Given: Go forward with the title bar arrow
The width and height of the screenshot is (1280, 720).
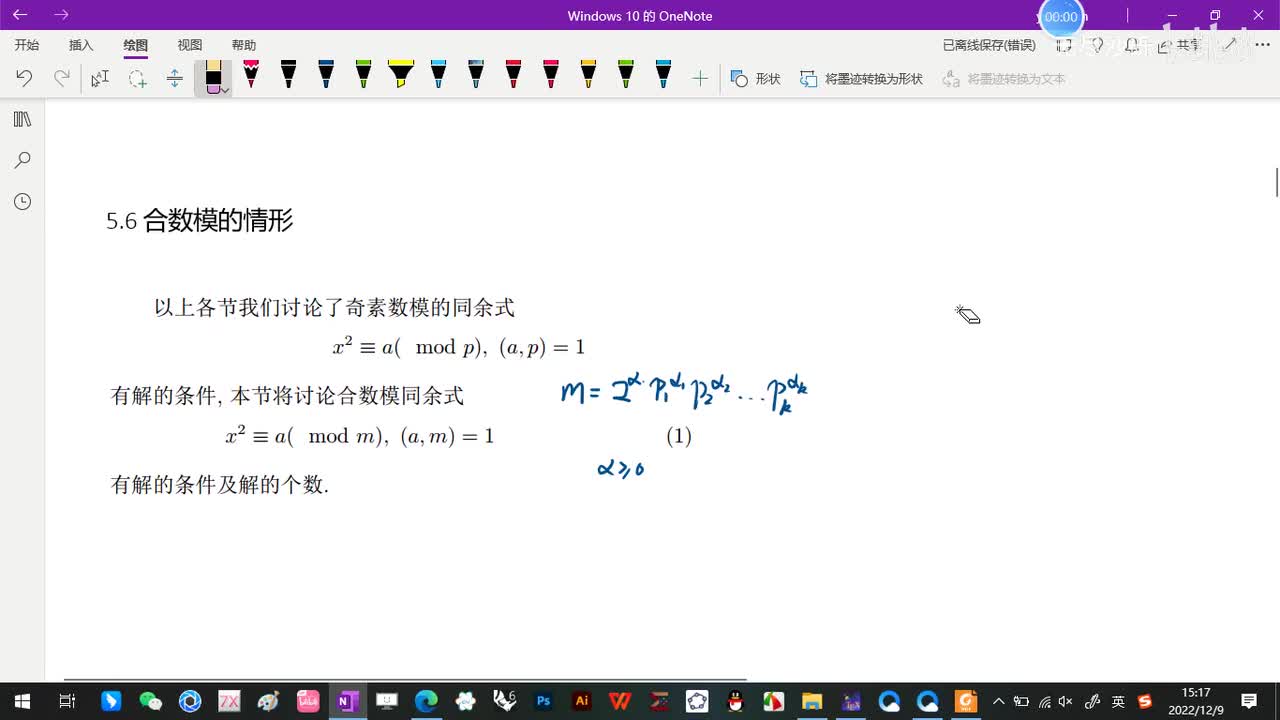Looking at the screenshot, I should point(61,15).
